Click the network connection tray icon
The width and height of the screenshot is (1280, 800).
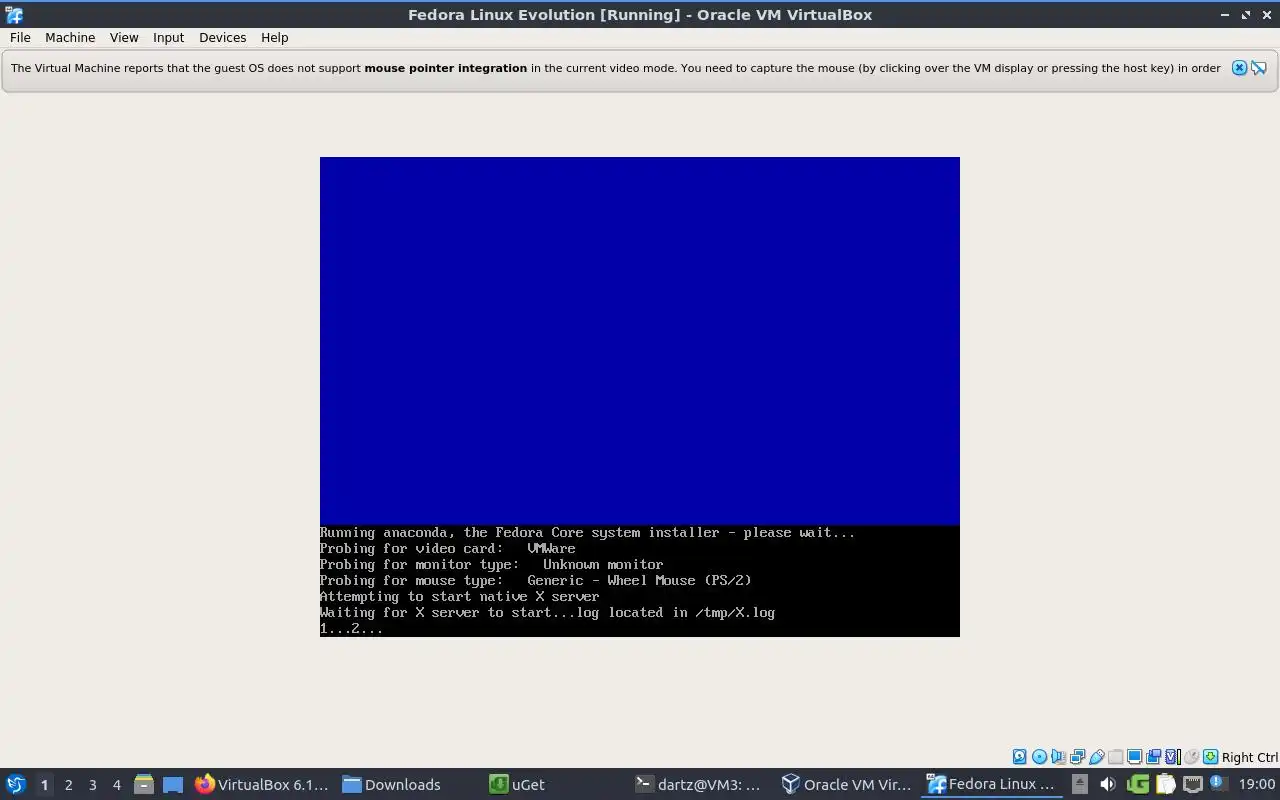coord(1192,784)
